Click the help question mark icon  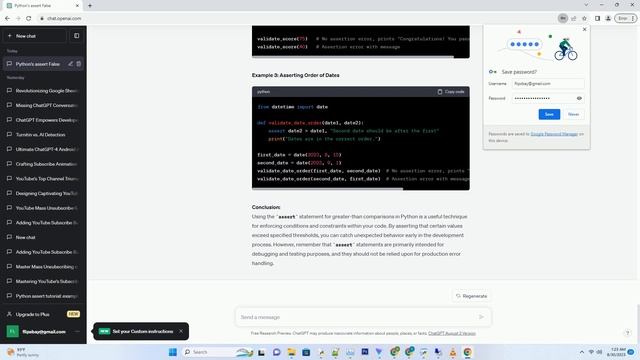point(628,333)
